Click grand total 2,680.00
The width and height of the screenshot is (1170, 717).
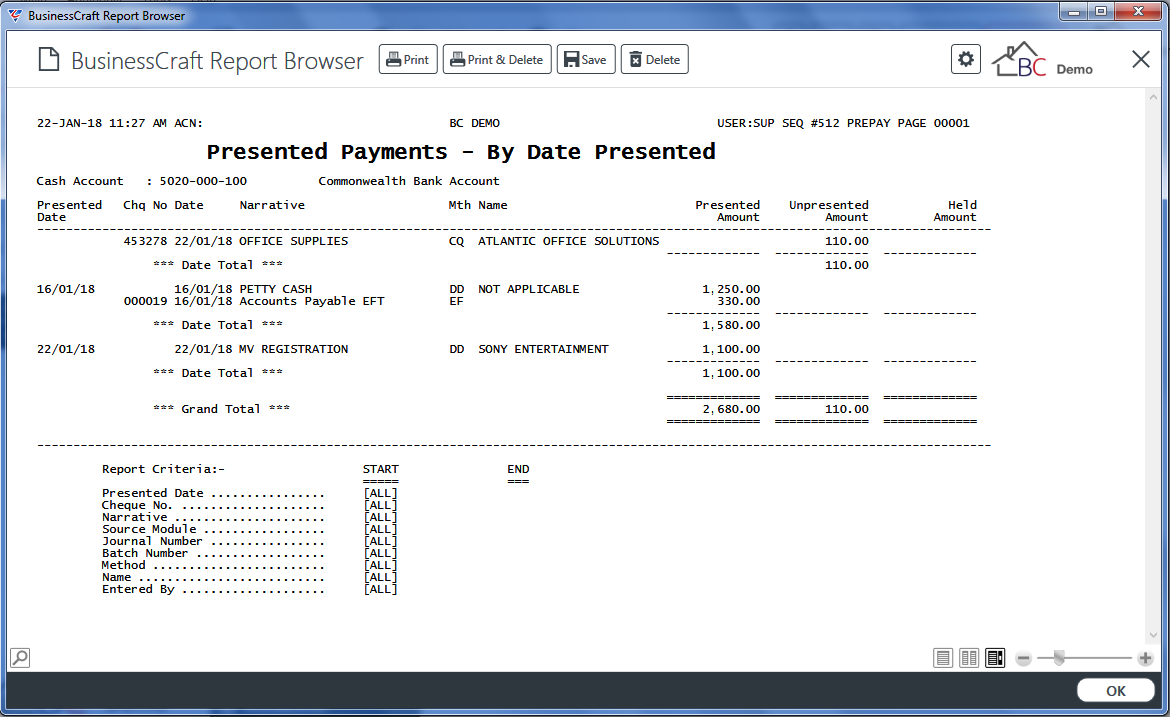tap(731, 409)
